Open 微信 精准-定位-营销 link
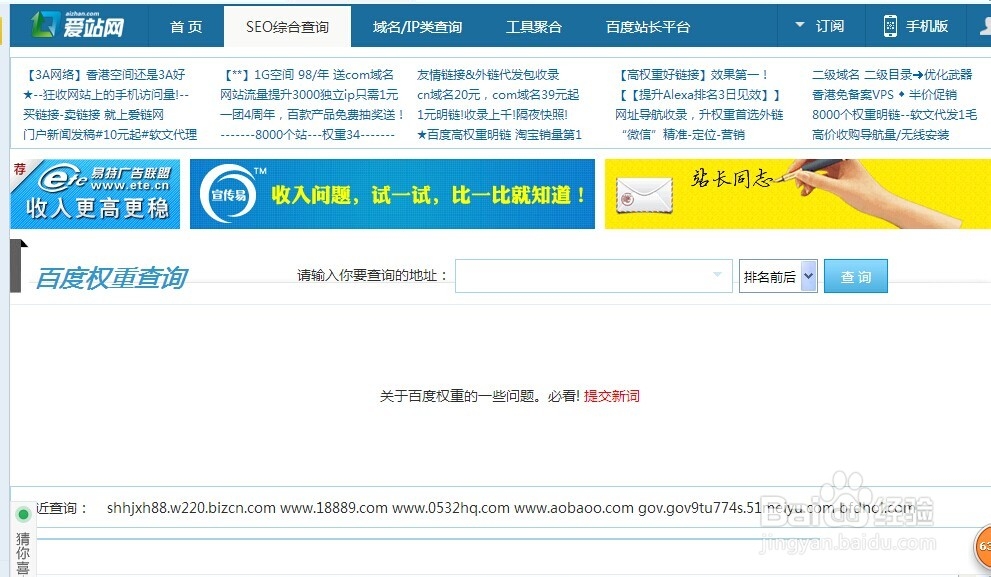The height and width of the screenshot is (577, 991). (x=683, y=135)
